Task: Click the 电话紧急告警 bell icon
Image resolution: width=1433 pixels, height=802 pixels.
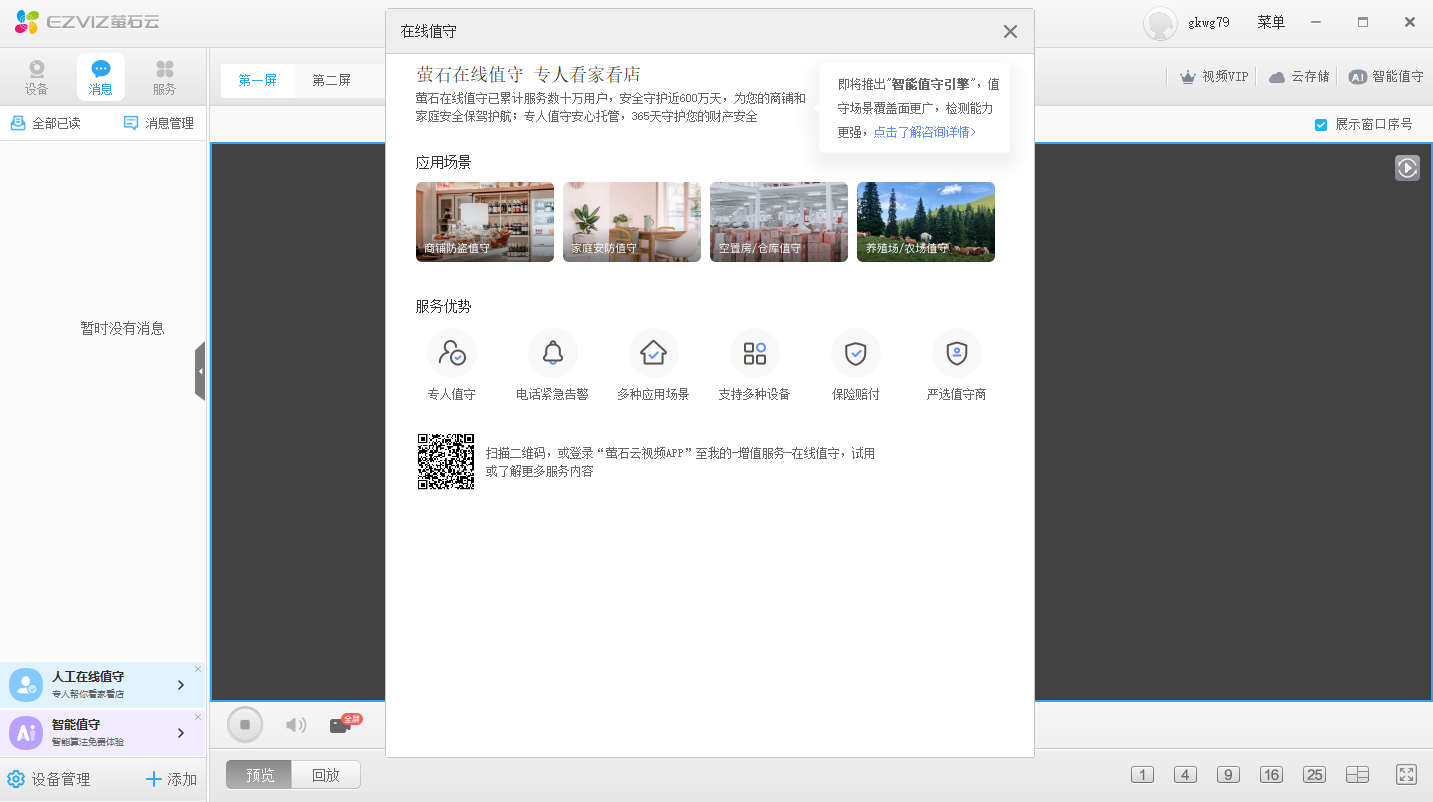Action: click(x=553, y=353)
